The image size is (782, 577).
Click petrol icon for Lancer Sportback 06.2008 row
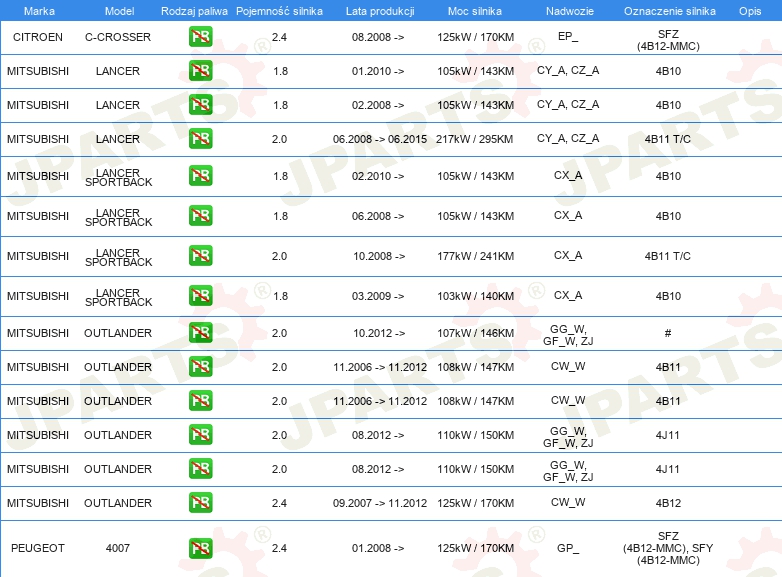pos(200,216)
